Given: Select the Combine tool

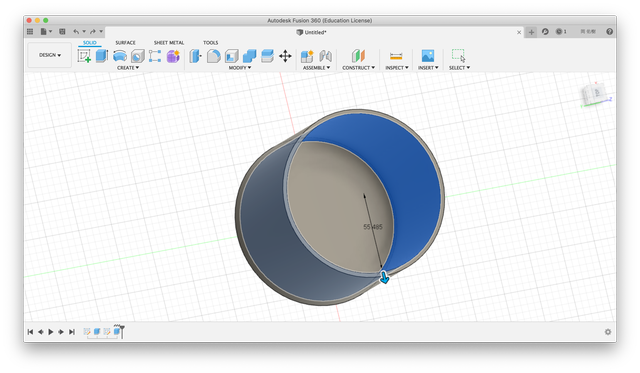Looking at the screenshot, I should coord(249,56).
